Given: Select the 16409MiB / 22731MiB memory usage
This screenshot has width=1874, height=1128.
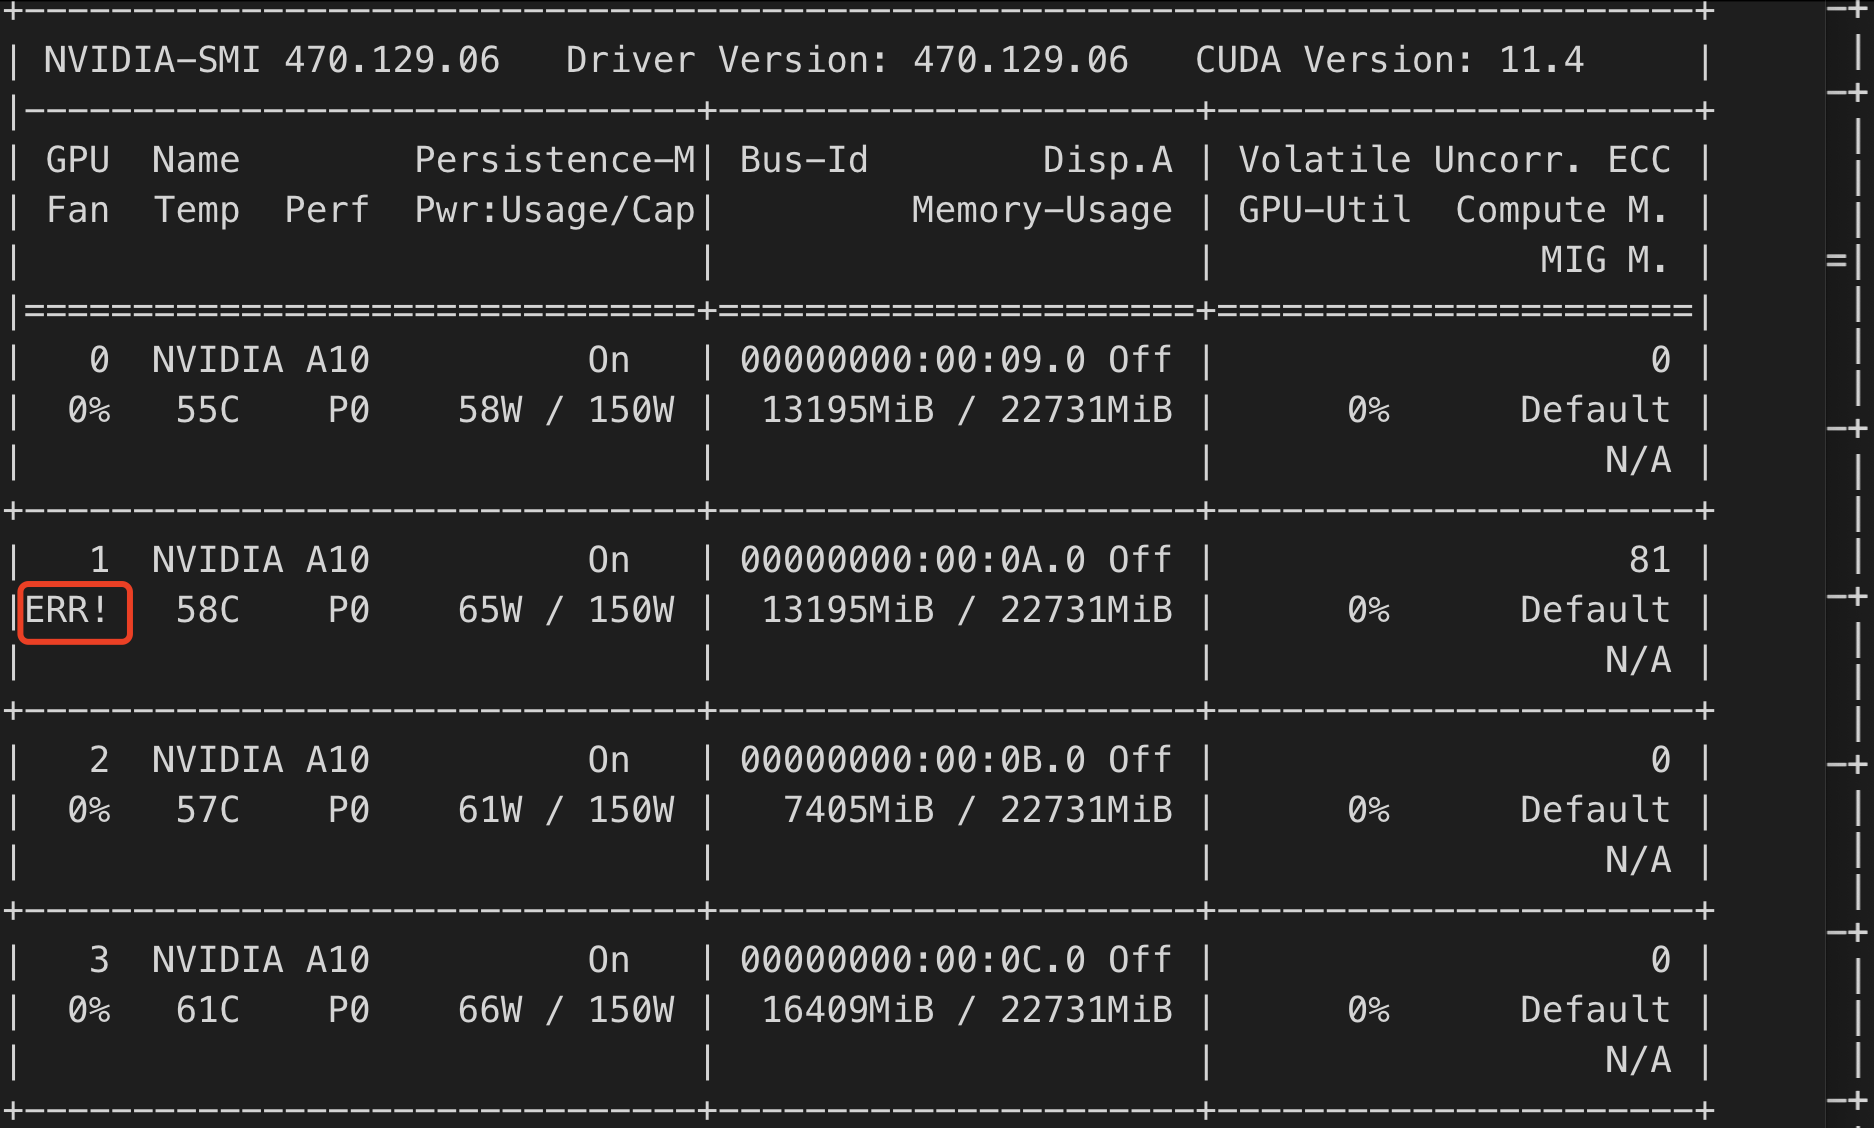Looking at the screenshot, I should 967,1010.
